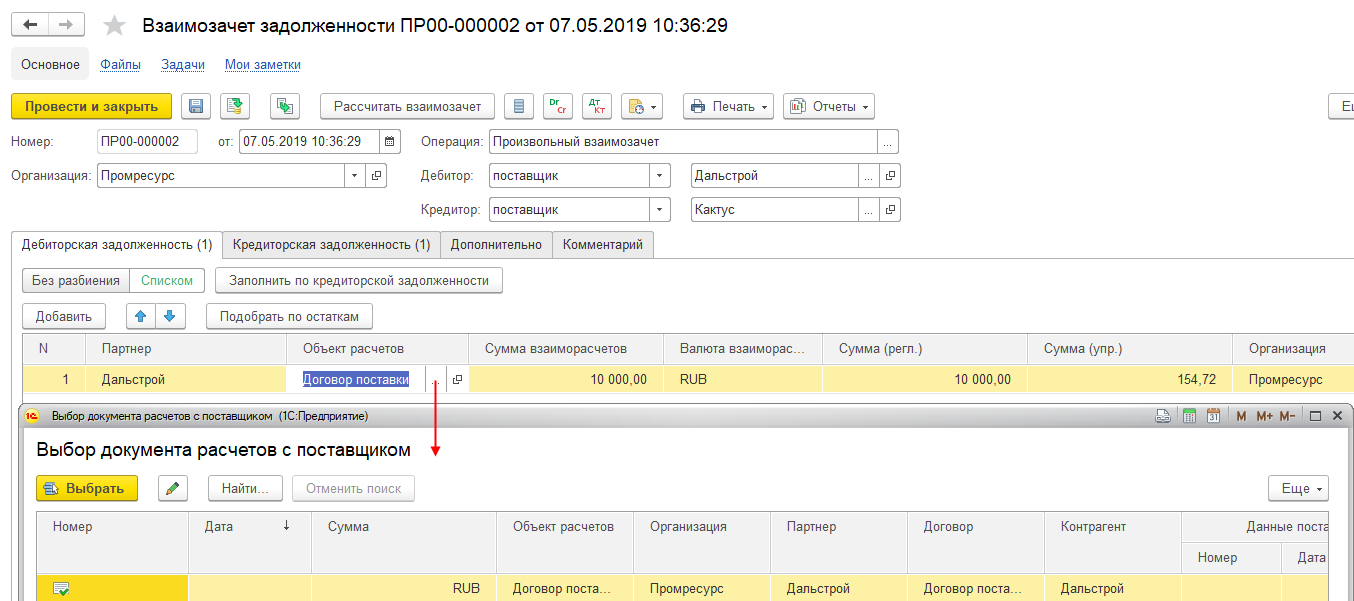Viewport: 1354px width, 601px height.
Task: Open the Кредиторская задолженность (1) tab
Action: coord(331,244)
